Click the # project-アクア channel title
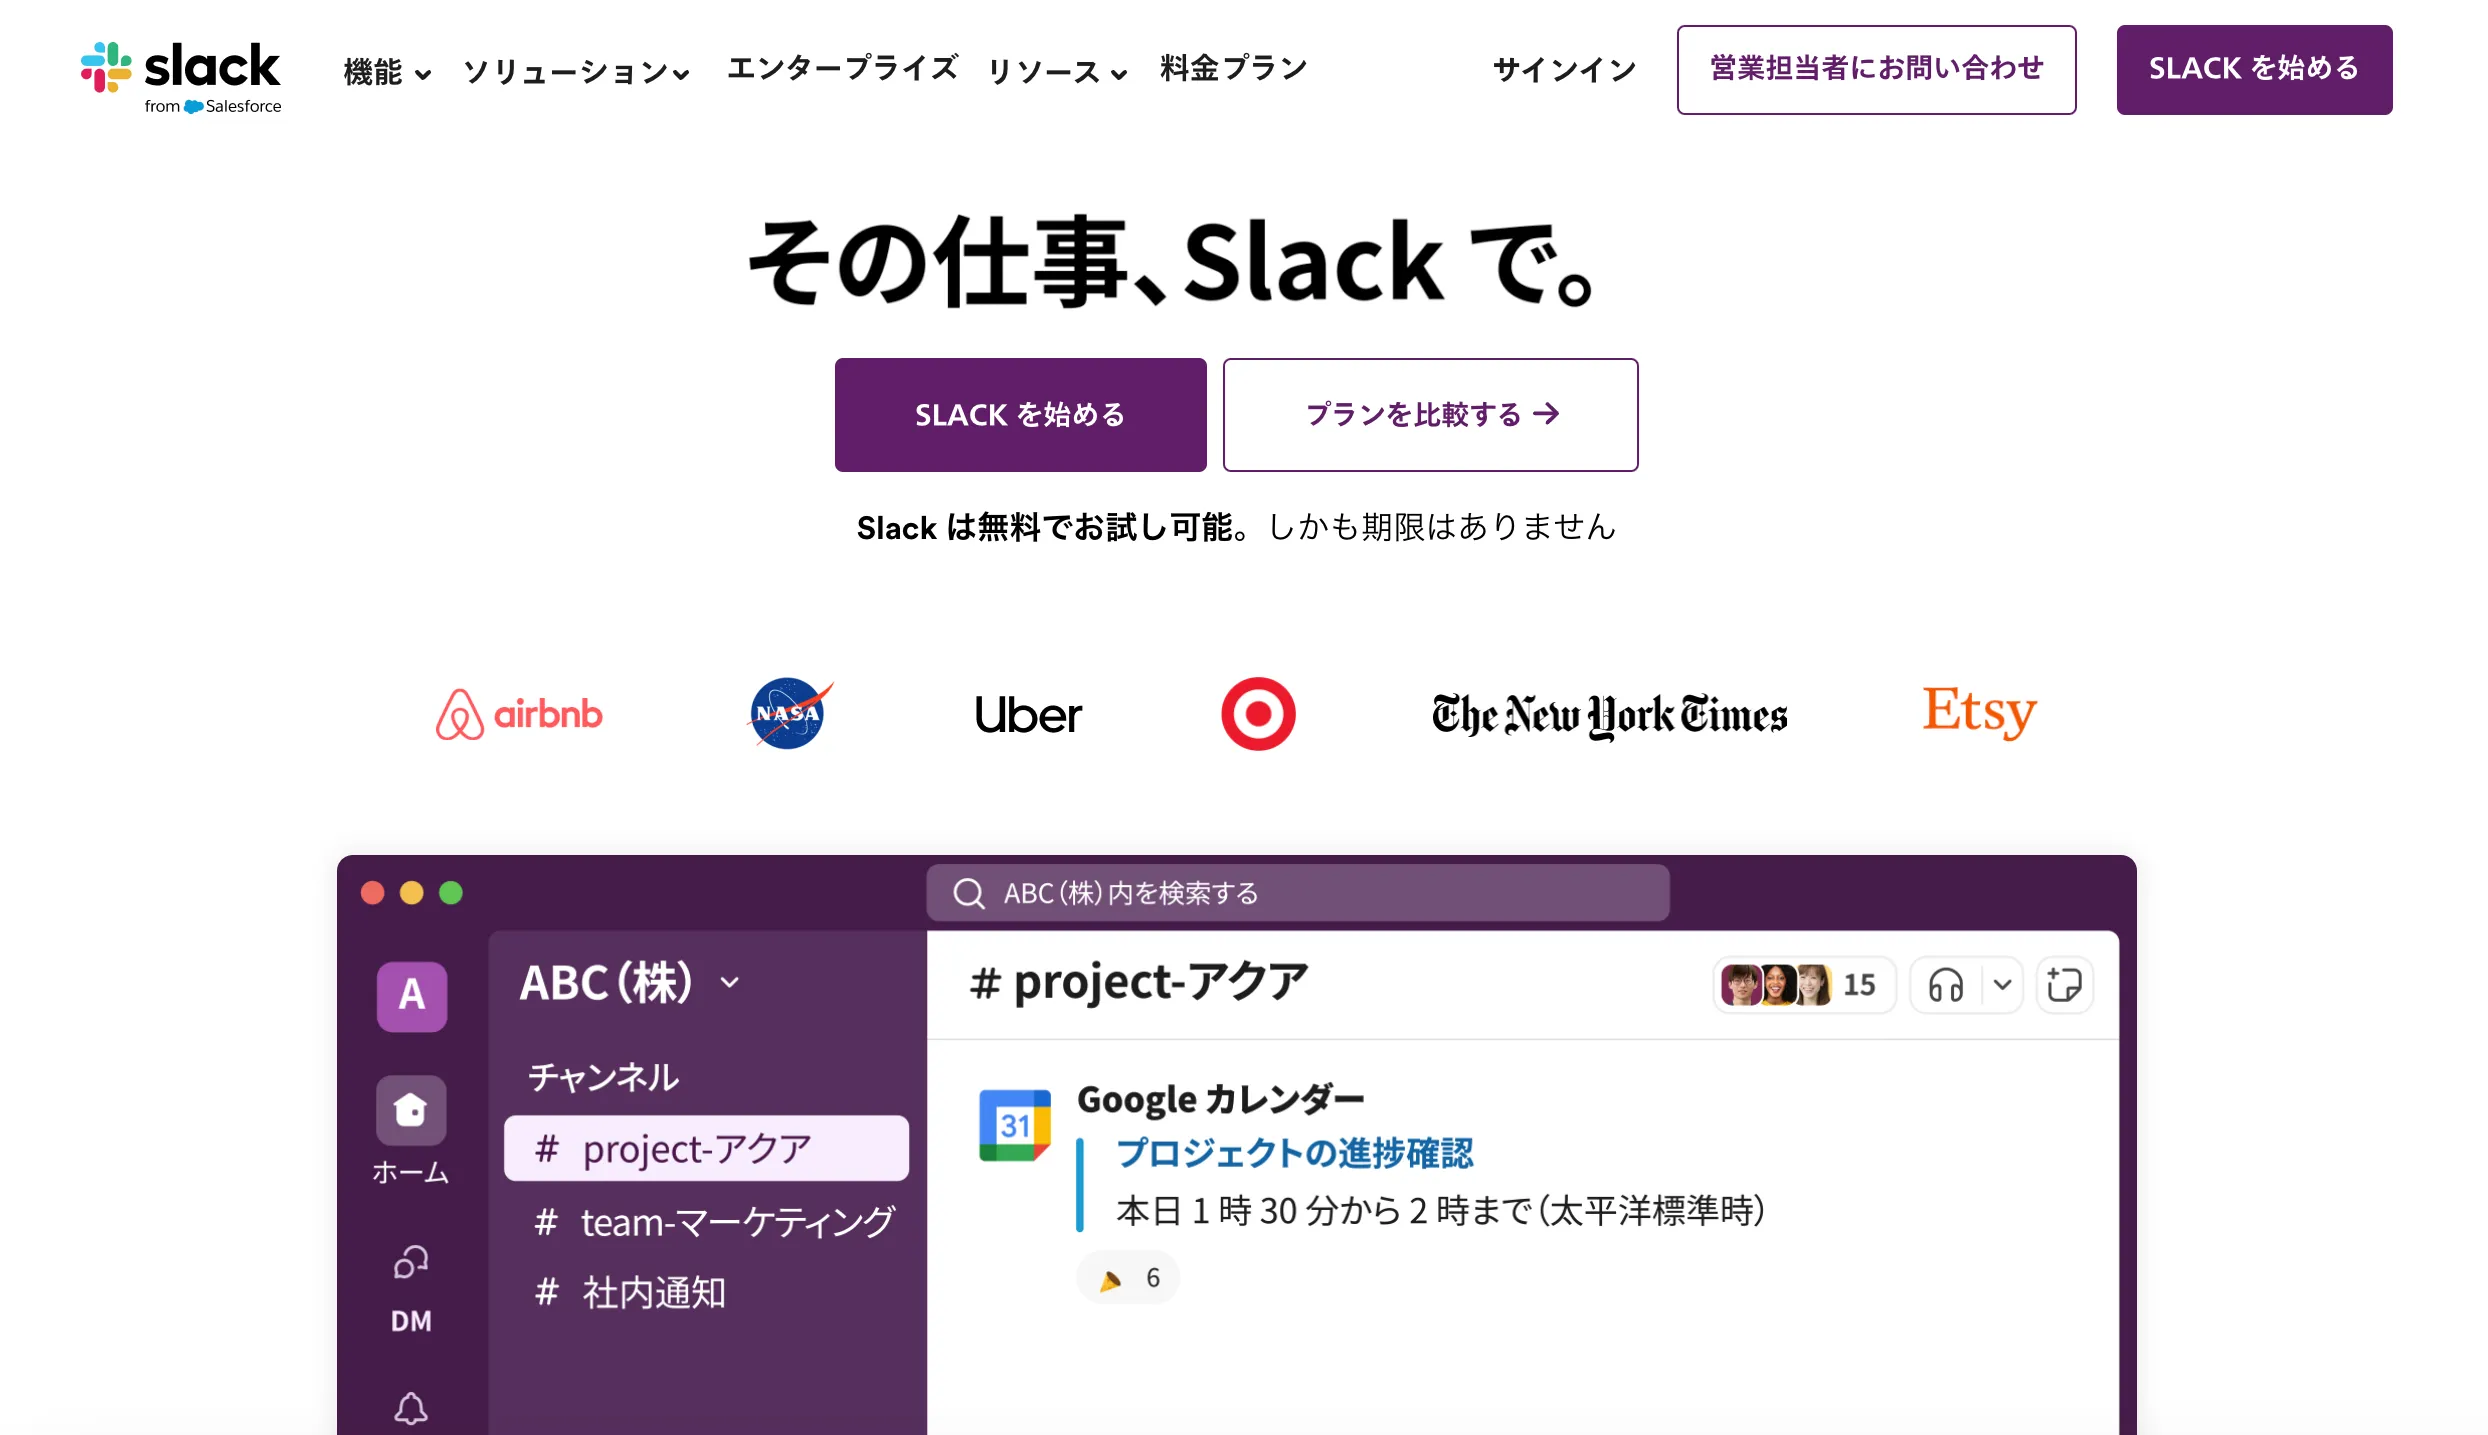Viewport: 2488px width, 1435px height. tap(1138, 982)
